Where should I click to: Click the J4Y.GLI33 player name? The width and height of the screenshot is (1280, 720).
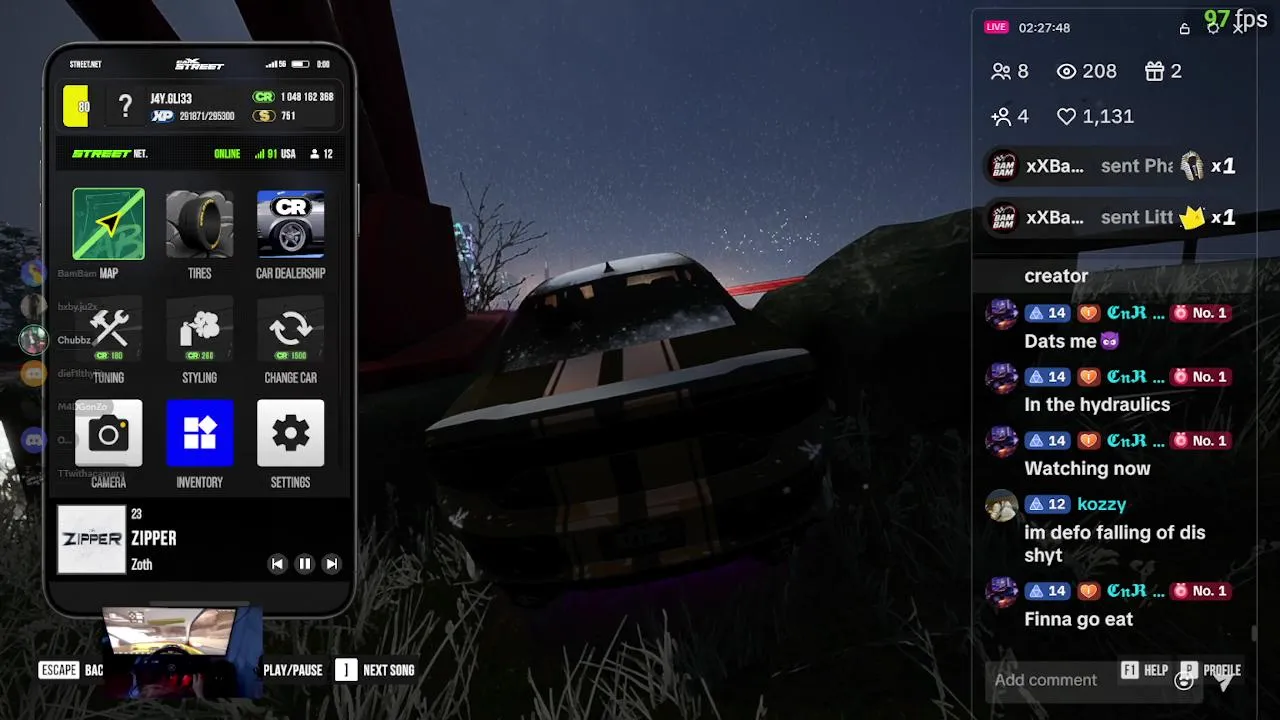[171, 98]
